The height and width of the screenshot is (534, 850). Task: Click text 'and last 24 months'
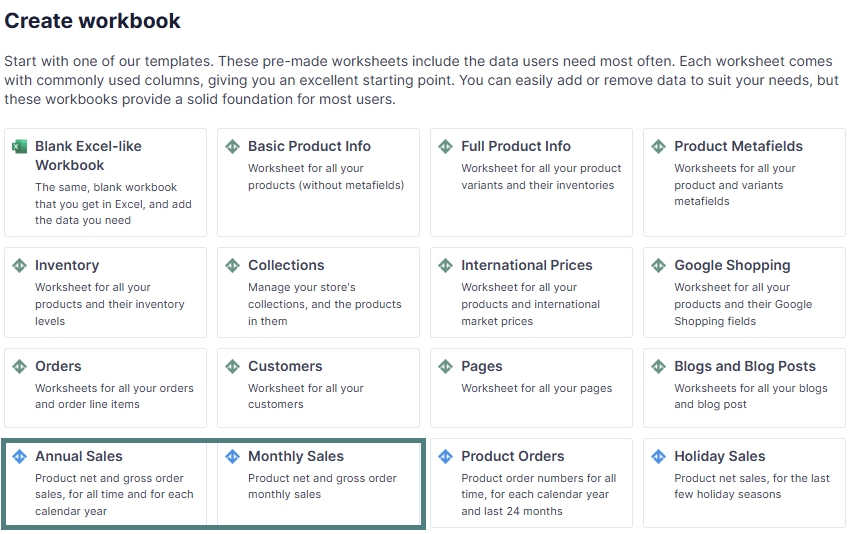coord(512,511)
